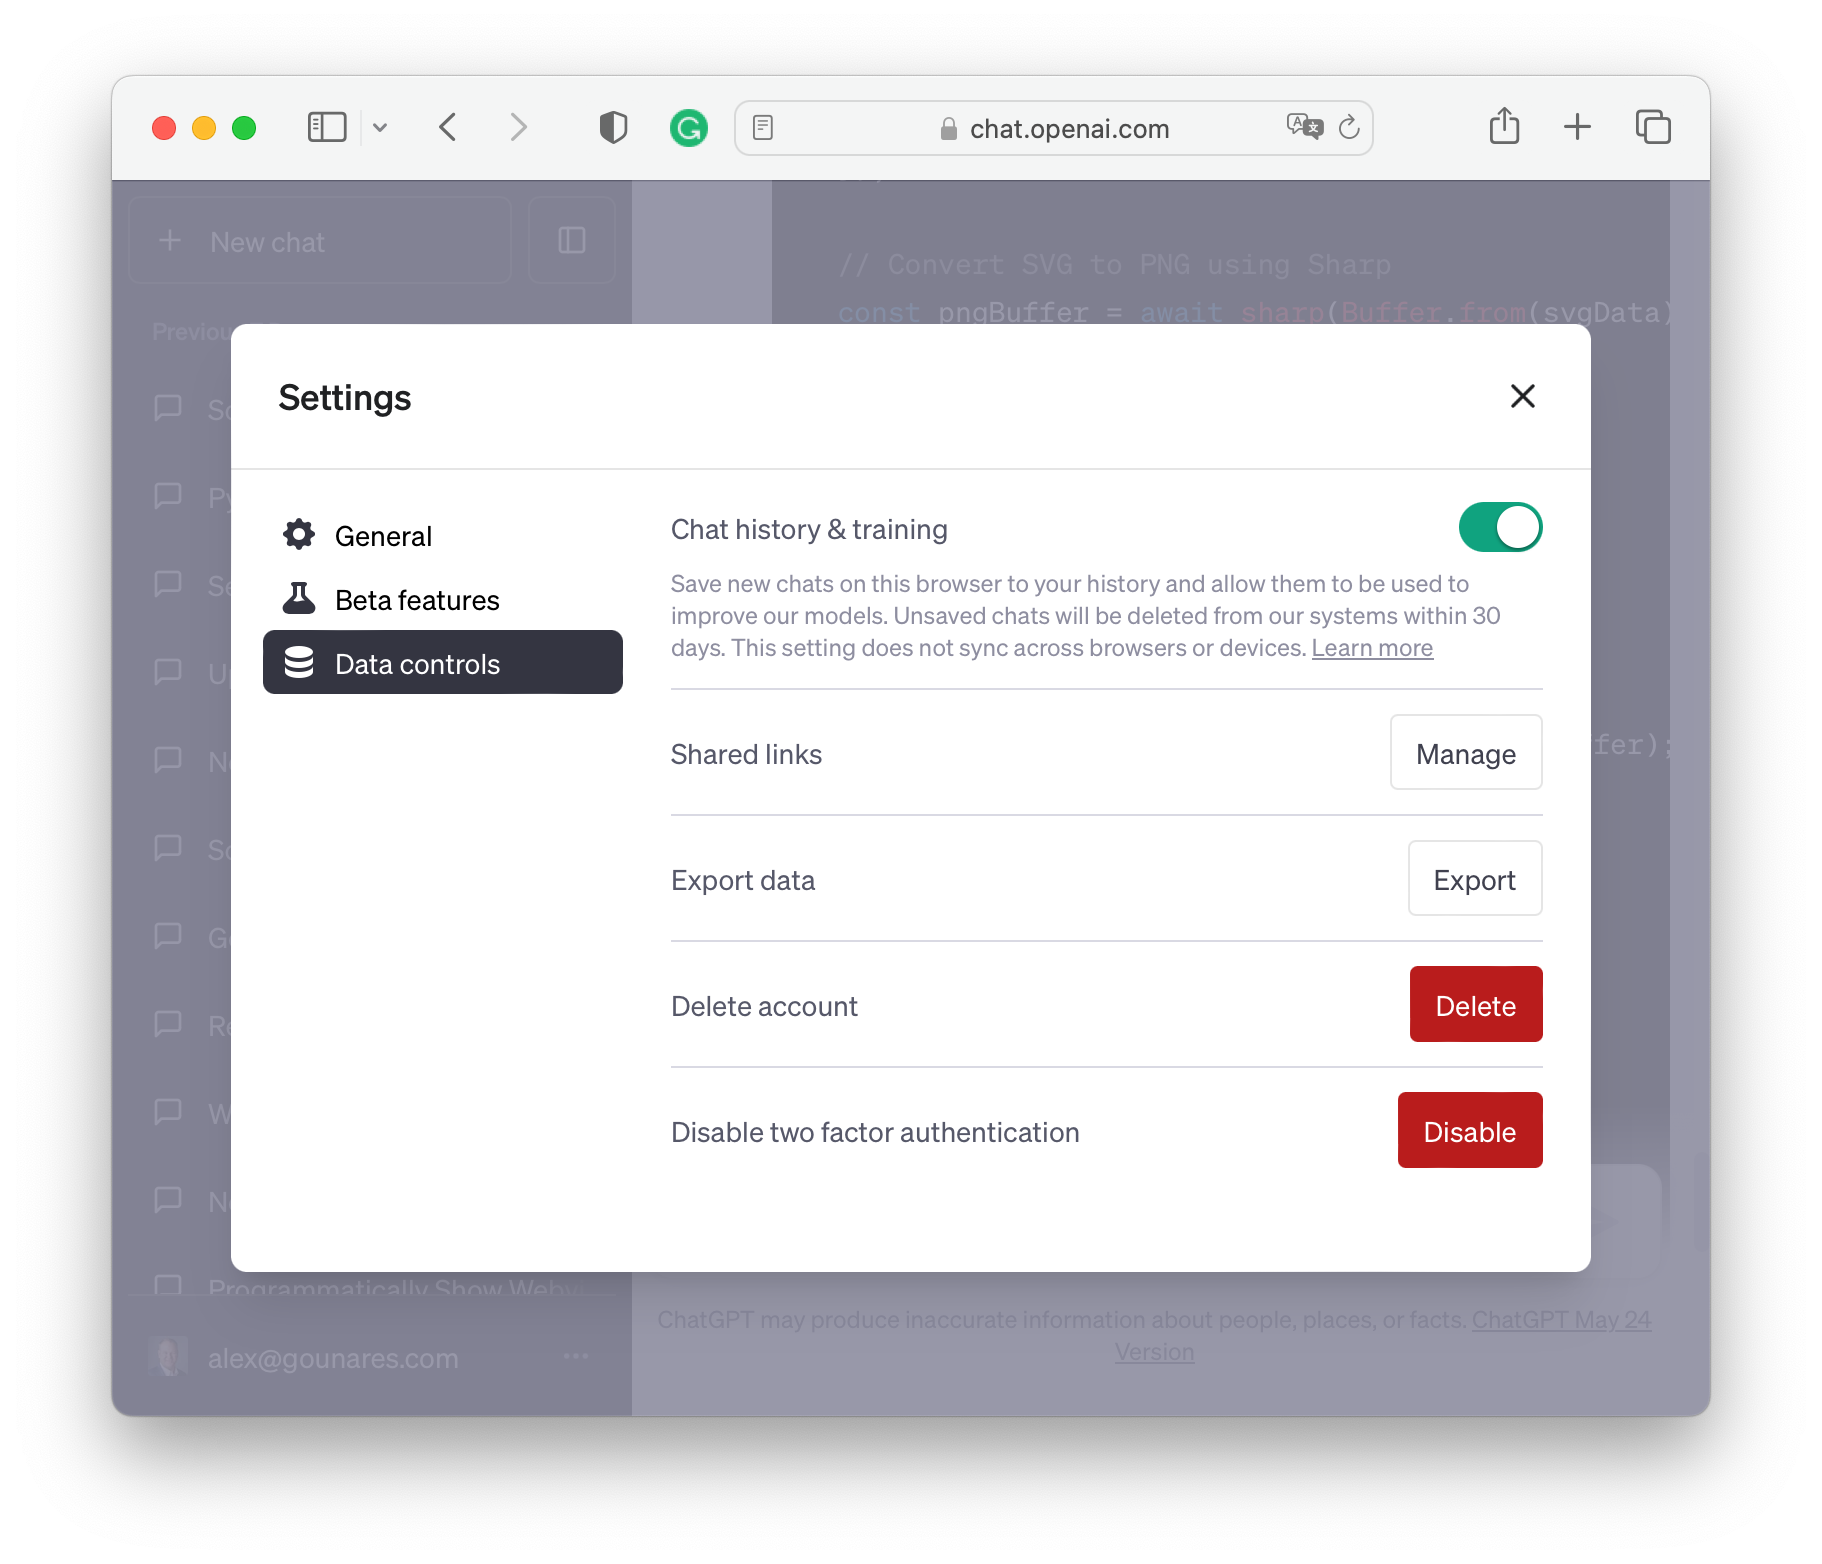This screenshot has width=1822, height=1564.
Task: Click the Disable two factor authentication label
Action: click(875, 1132)
